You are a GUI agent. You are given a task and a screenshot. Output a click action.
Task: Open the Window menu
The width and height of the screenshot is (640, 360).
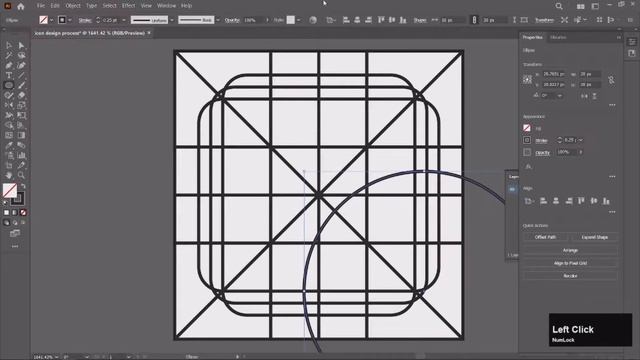tap(167, 6)
